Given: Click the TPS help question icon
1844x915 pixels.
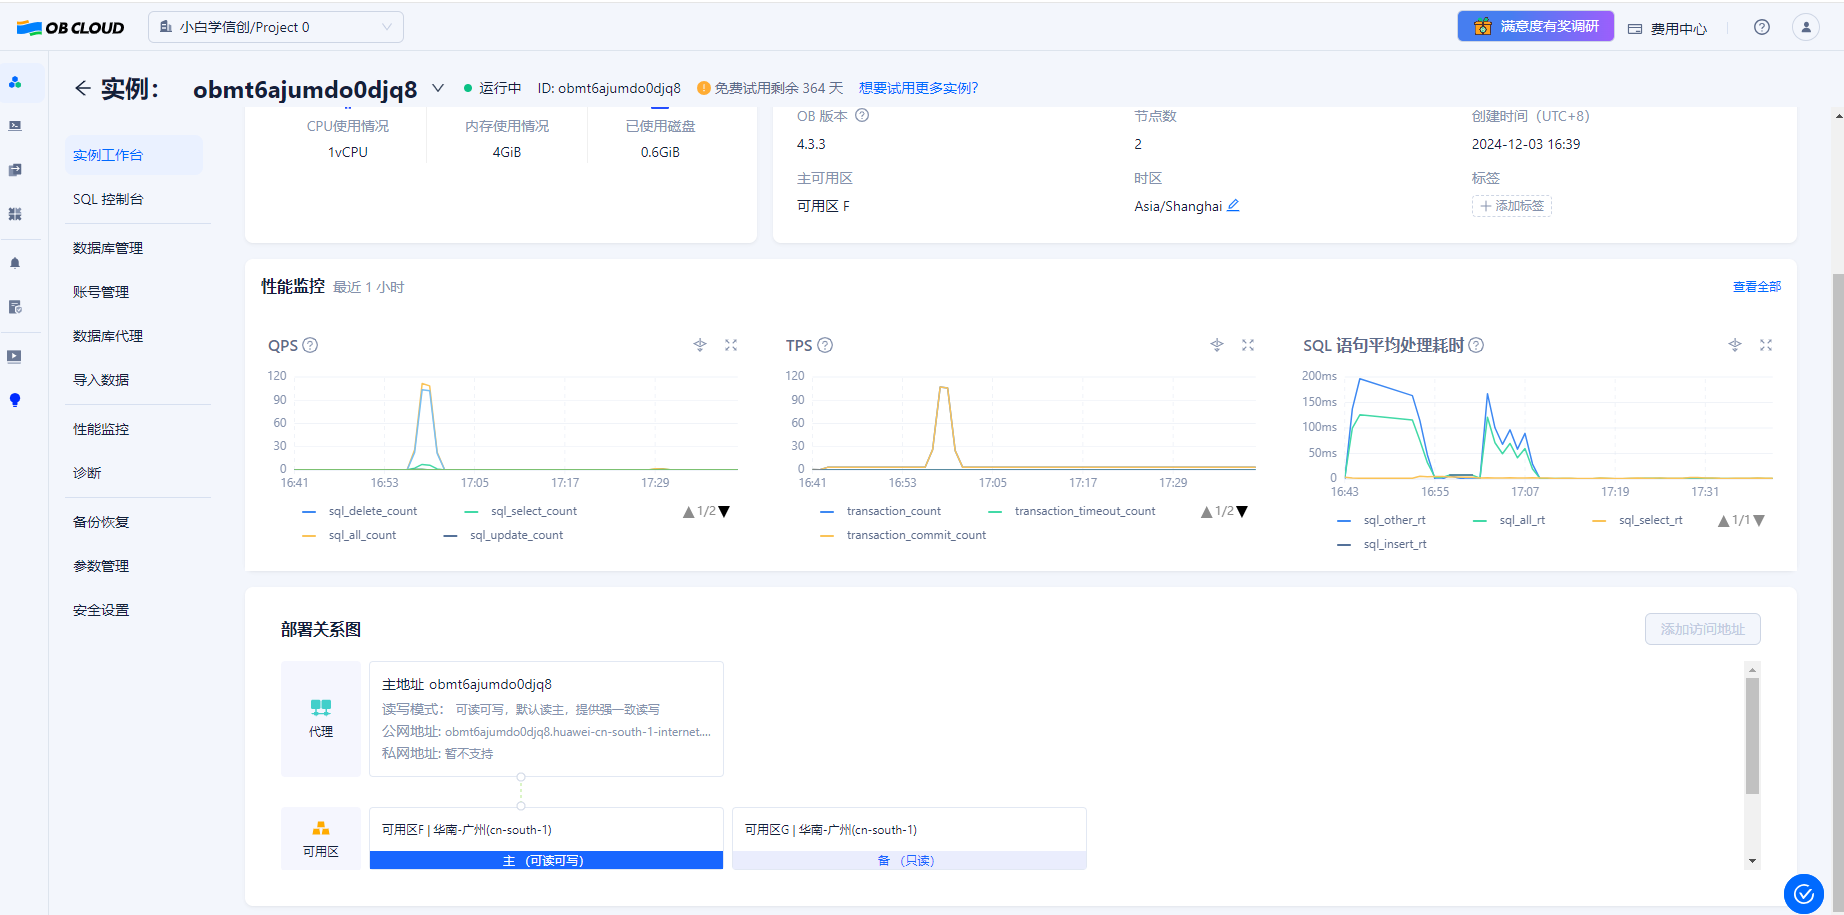Looking at the screenshot, I should 825,345.
